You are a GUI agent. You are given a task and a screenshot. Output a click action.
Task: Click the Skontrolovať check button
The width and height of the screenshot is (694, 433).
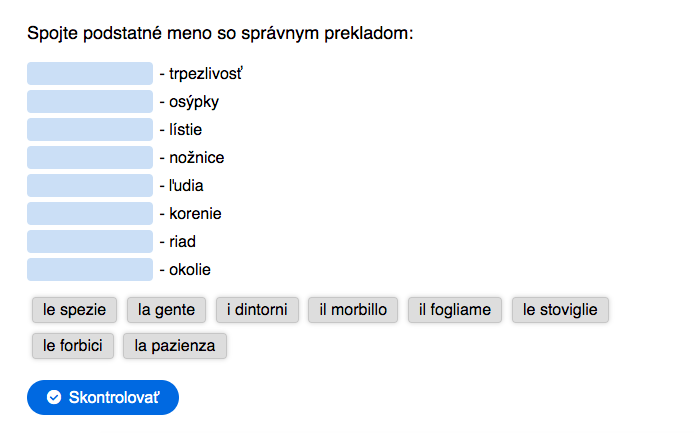tap(103, 397)
